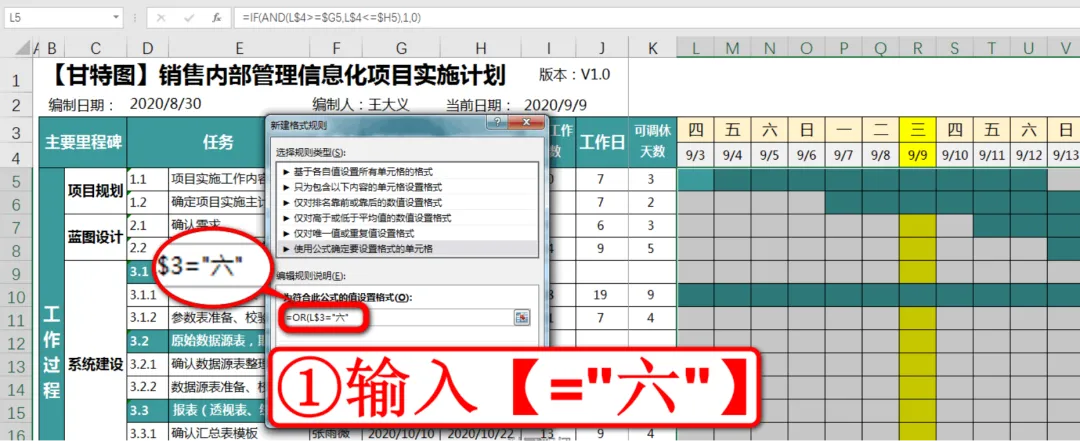This screenshot has width=1080, height=441.
Task: Click the 项目规划 milestone cell
Action: coord(96,192)
